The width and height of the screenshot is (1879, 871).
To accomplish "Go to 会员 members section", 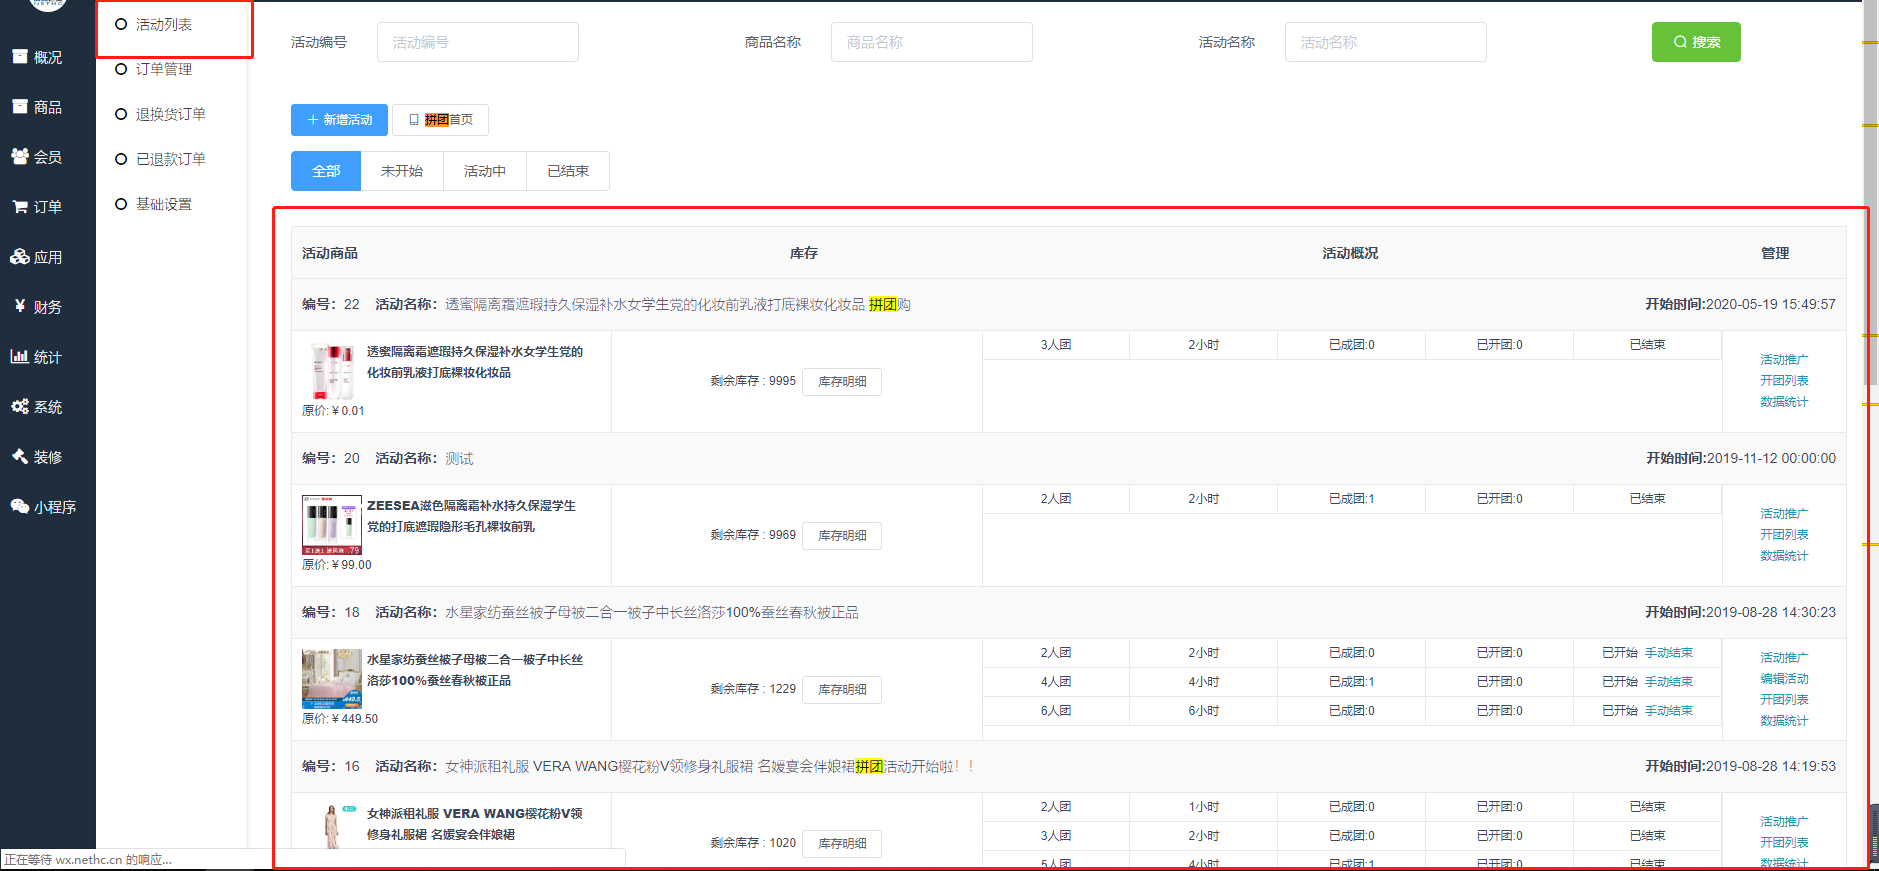I will (37, 157).
